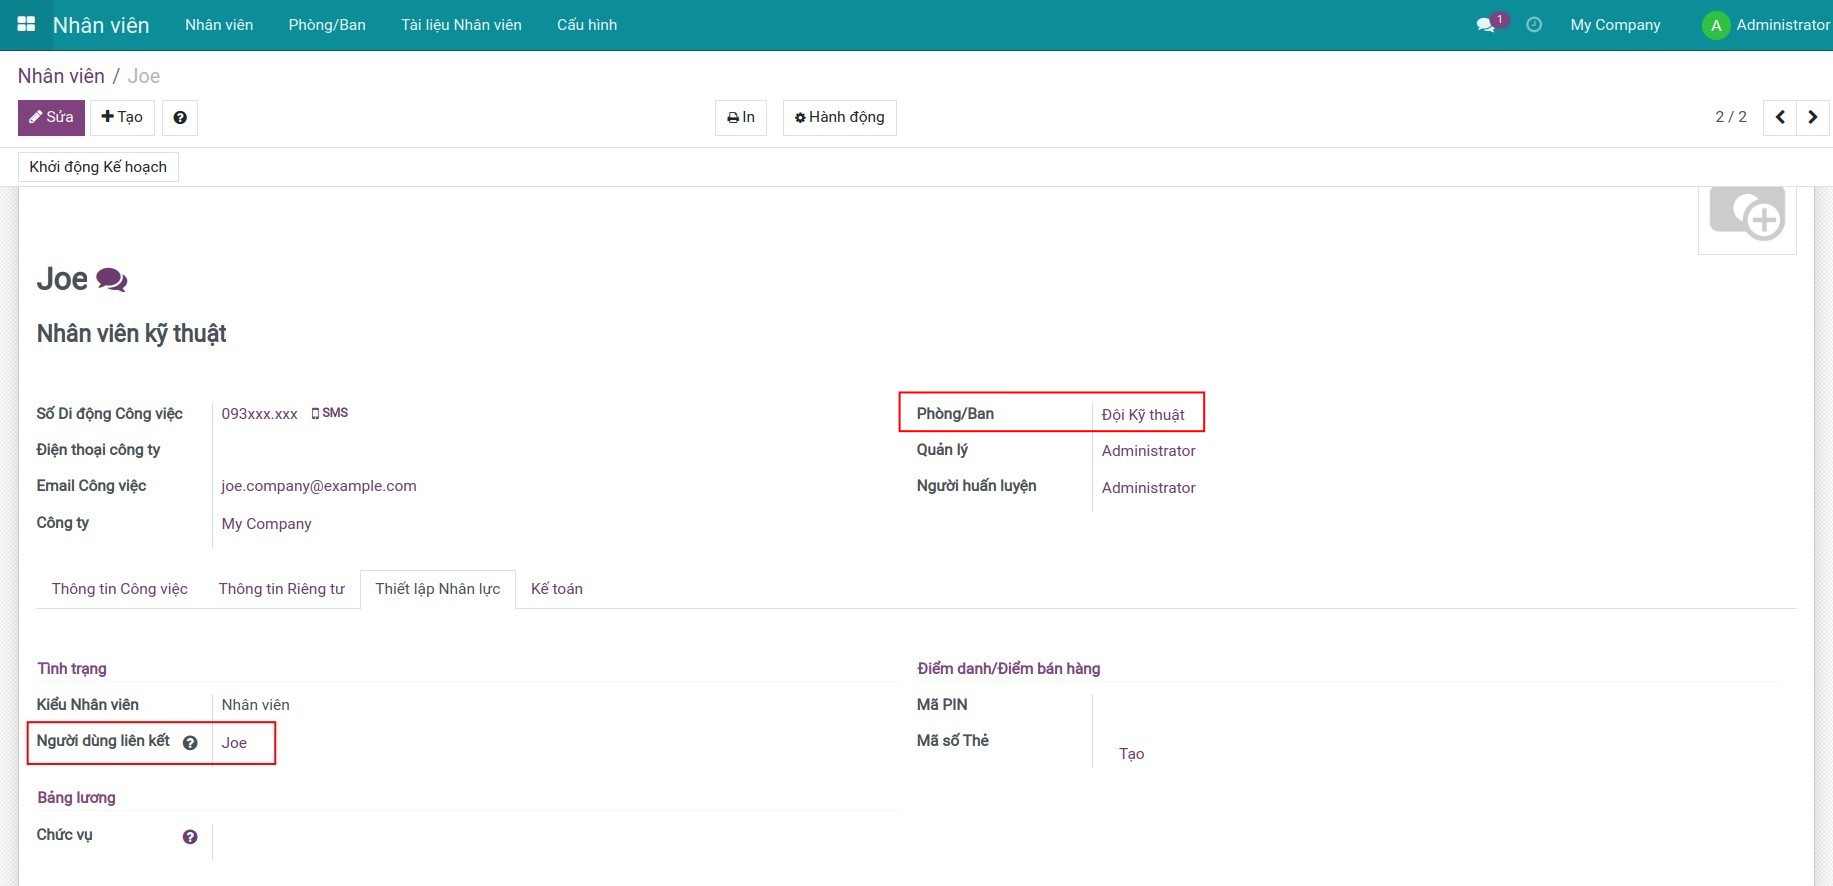1833x886 pixels.
Task: Open the apps grid menu icon
Action: pyautogui.click(x=26, y=24)
